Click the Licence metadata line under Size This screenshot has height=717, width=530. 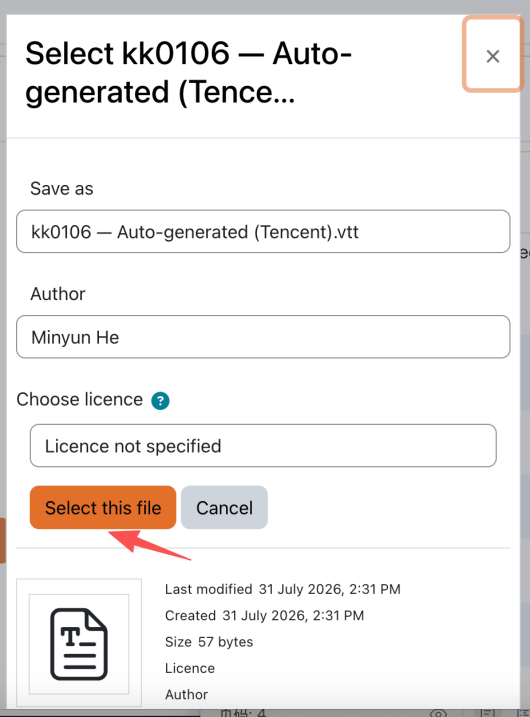pyautogui.click(x=190, y=668)
